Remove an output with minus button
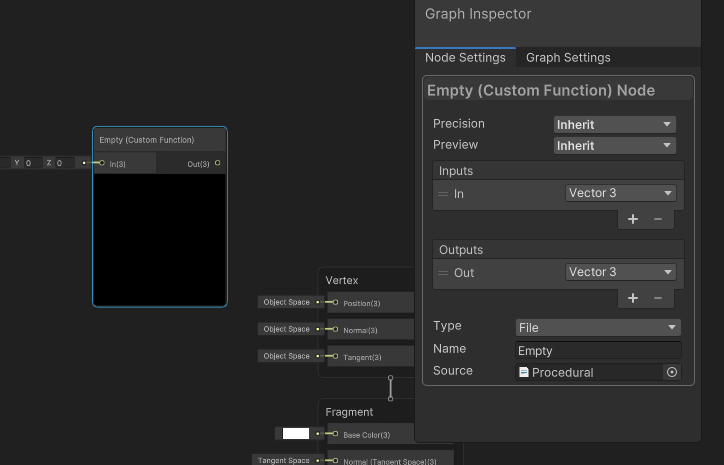Viewport: 724px width, 465px height. tap(658, 298)
